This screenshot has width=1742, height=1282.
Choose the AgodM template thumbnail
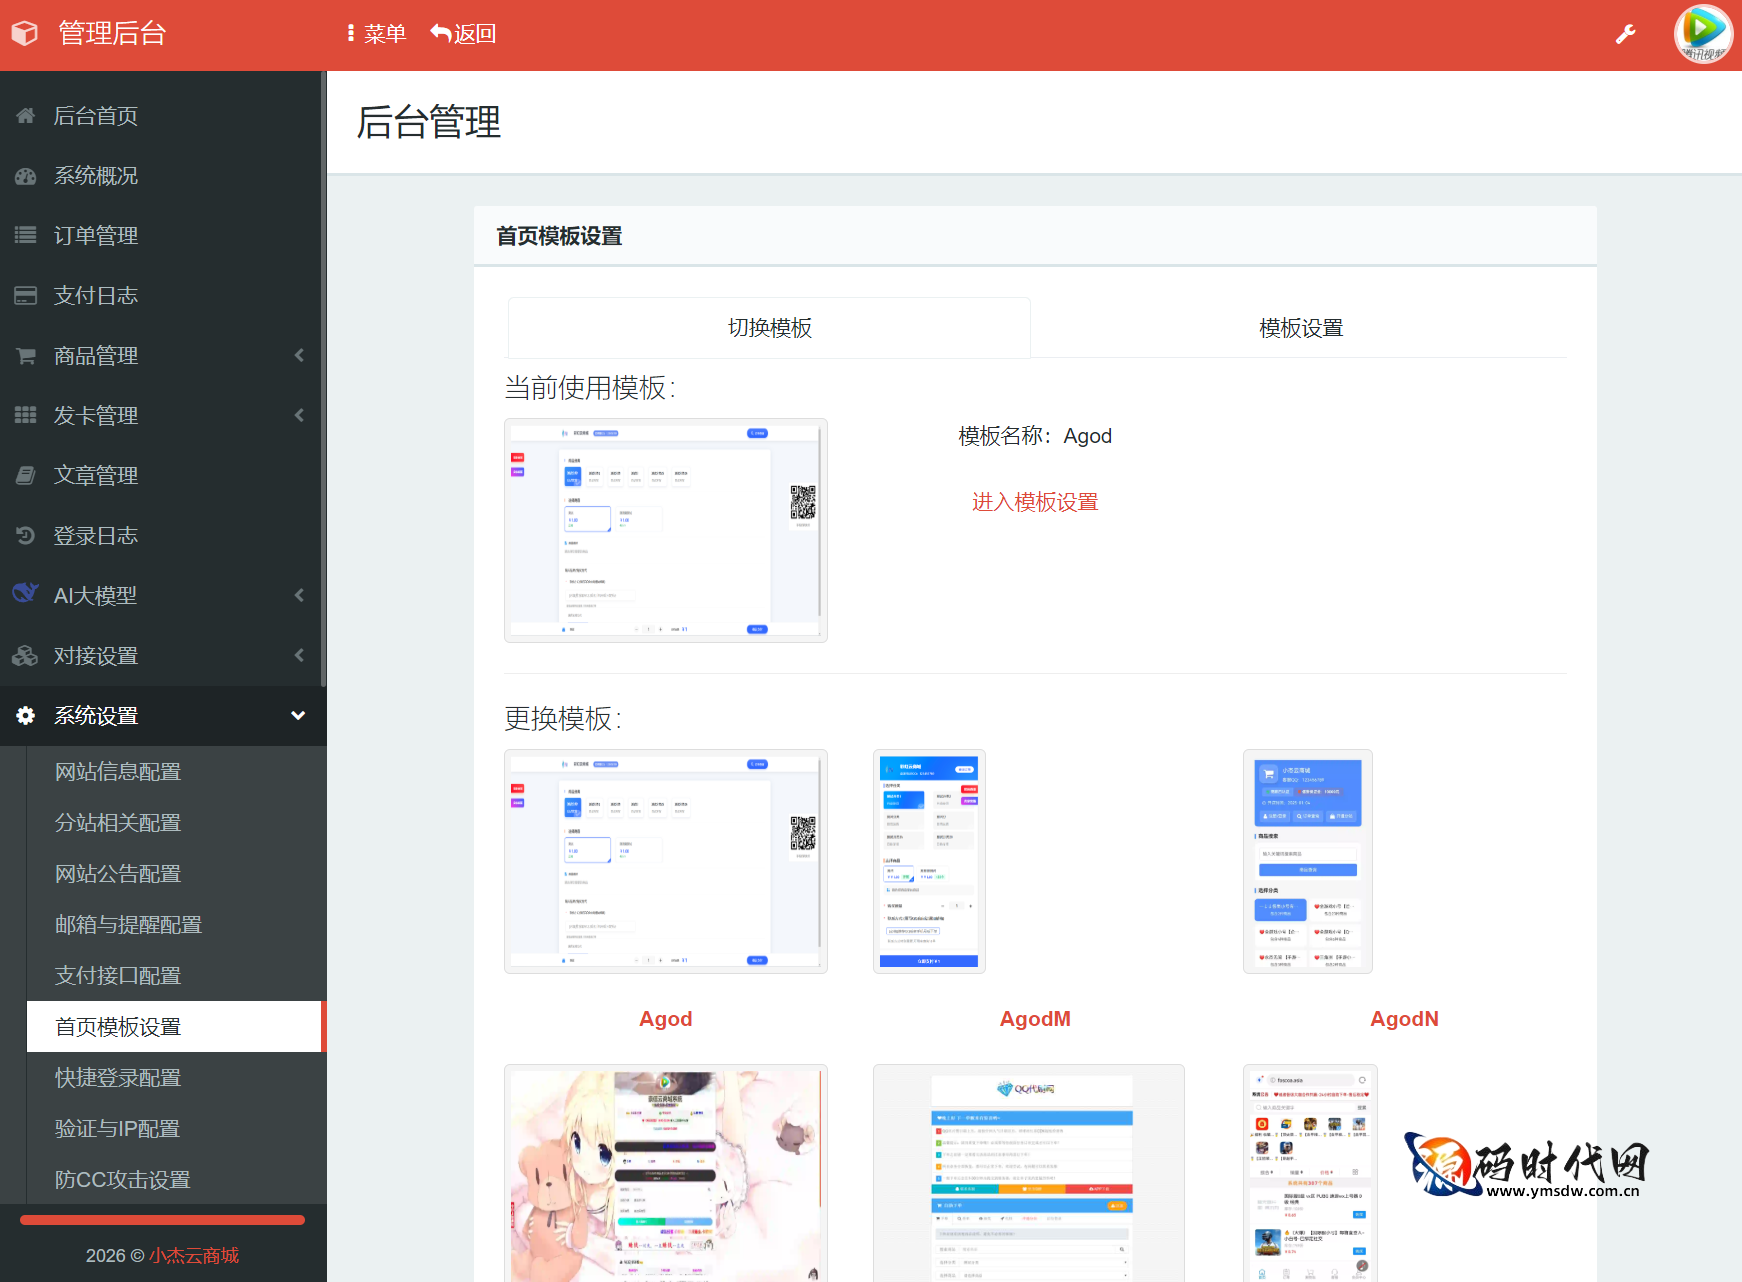click(929, 861)
